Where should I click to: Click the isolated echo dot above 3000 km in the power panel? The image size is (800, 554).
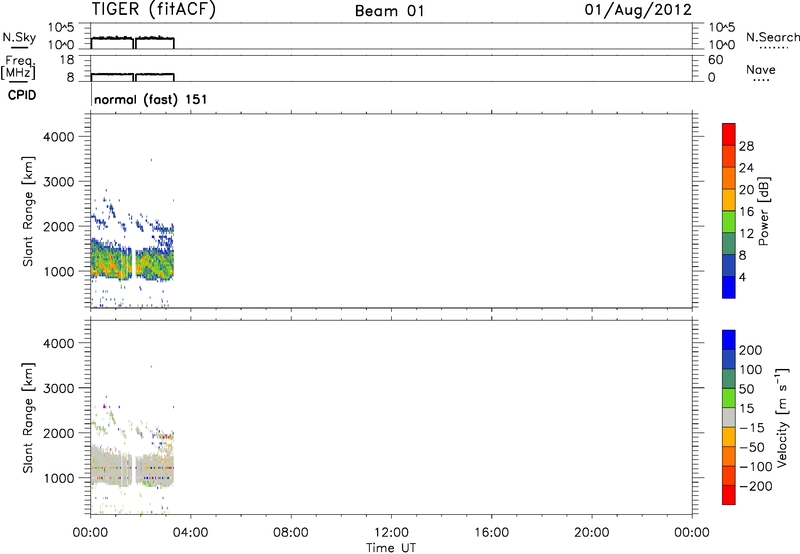(151, 160)
